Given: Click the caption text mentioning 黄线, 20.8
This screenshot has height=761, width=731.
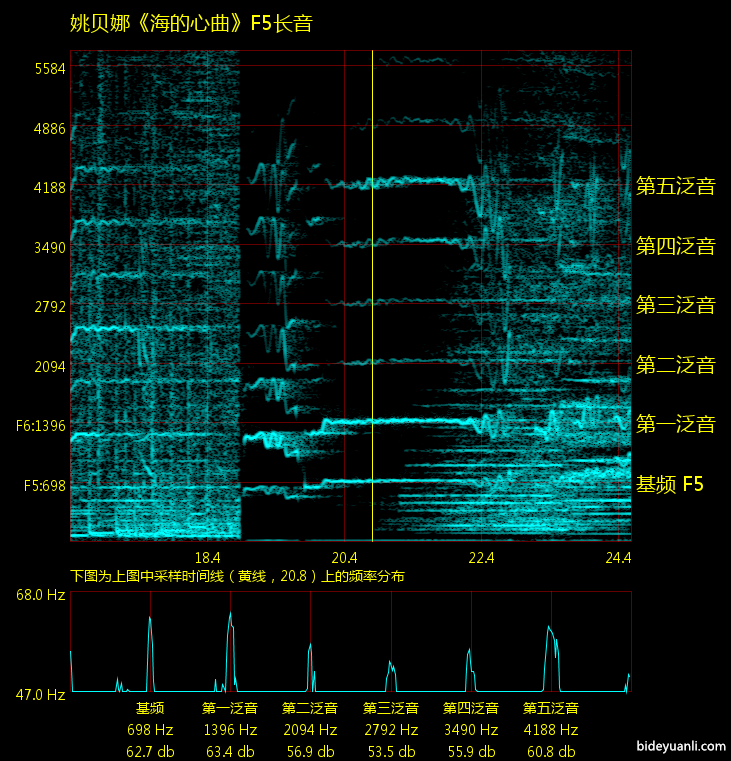Looking at the screenshot, I should (237, 577).
